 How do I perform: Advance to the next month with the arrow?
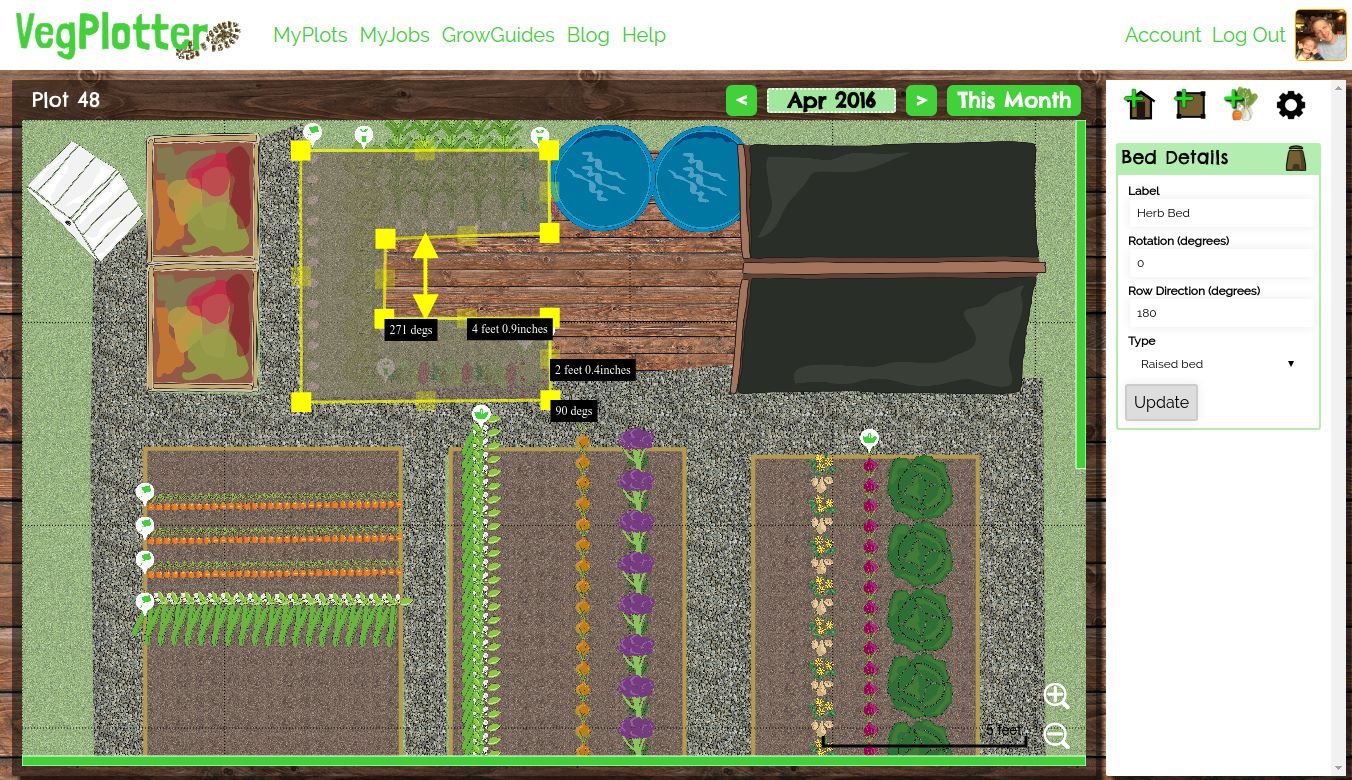point(921,100)
